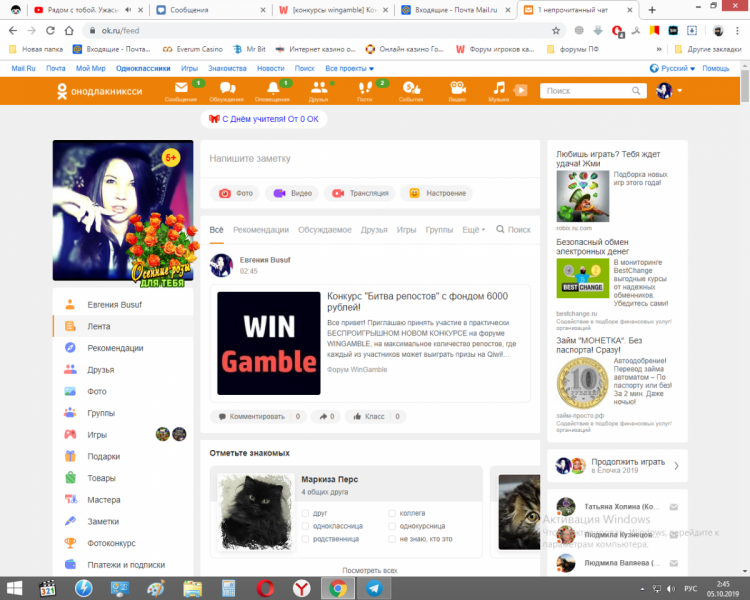The width and height of the screenshot is (750, 600).
Task: Select the 'Всё' feed tab
Action: [x=216, y=230]
